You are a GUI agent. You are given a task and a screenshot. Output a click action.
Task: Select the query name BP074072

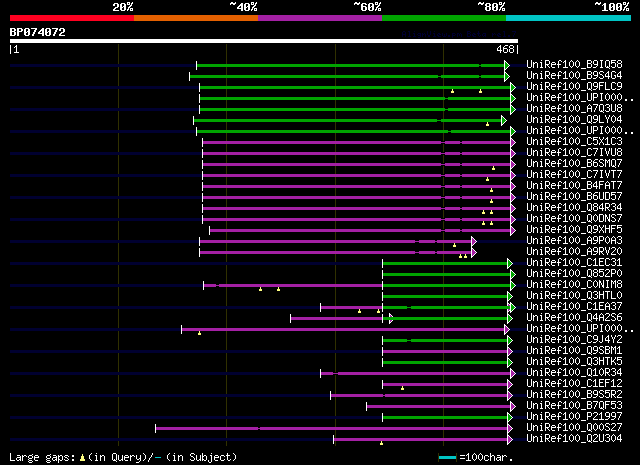tap(38, 32)
